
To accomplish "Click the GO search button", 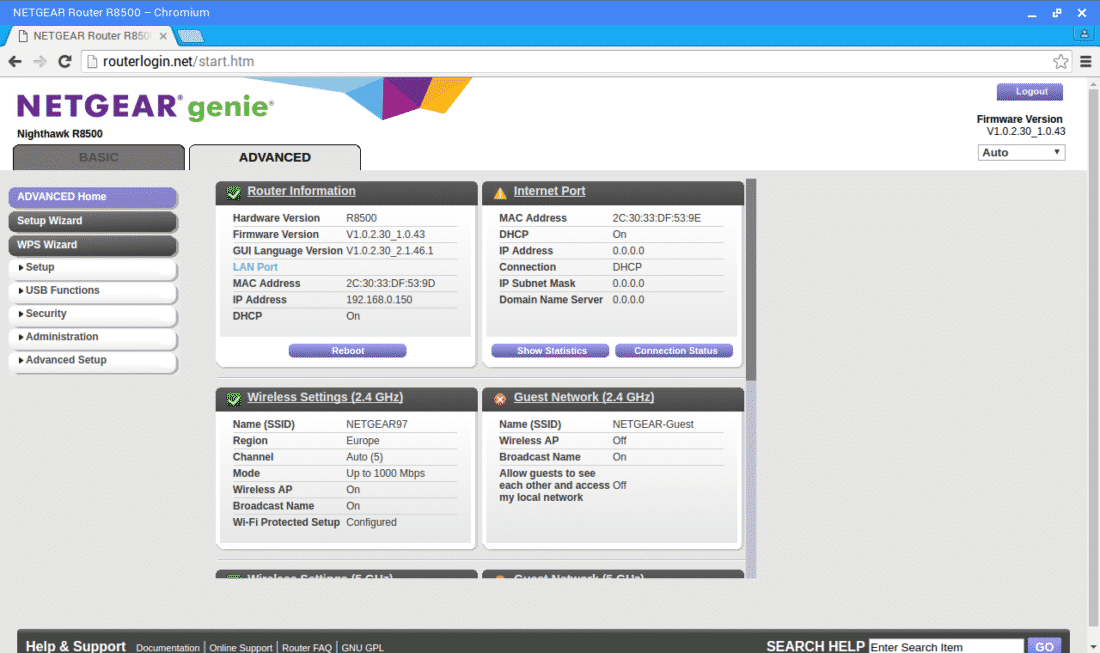I will click(x=1044, y=646).
